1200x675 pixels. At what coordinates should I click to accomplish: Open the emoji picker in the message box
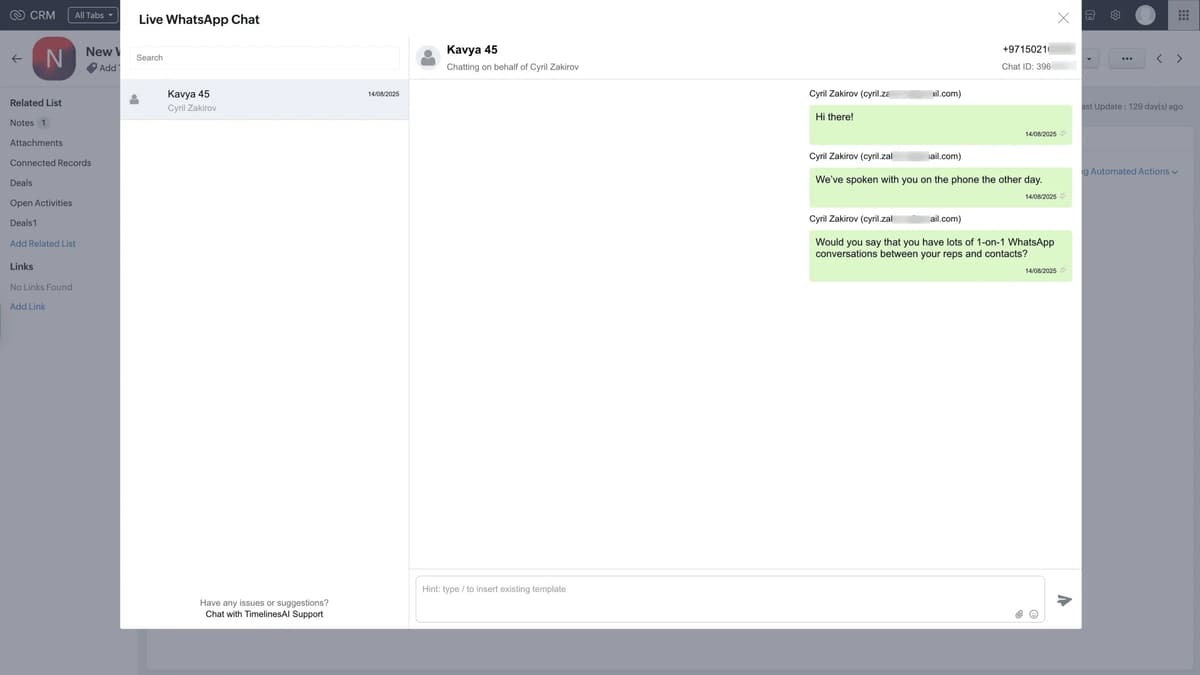pos(1033,614)
